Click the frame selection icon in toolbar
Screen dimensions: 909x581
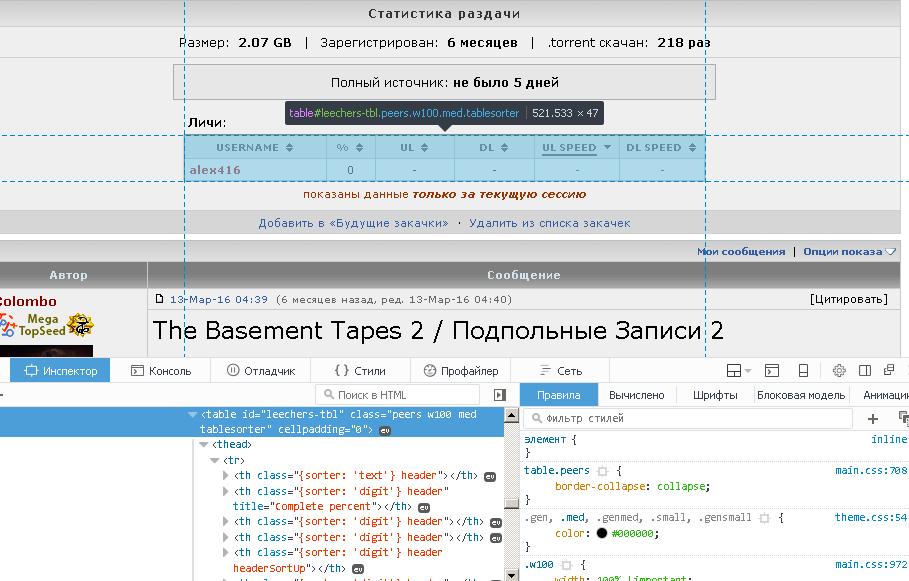733,371
